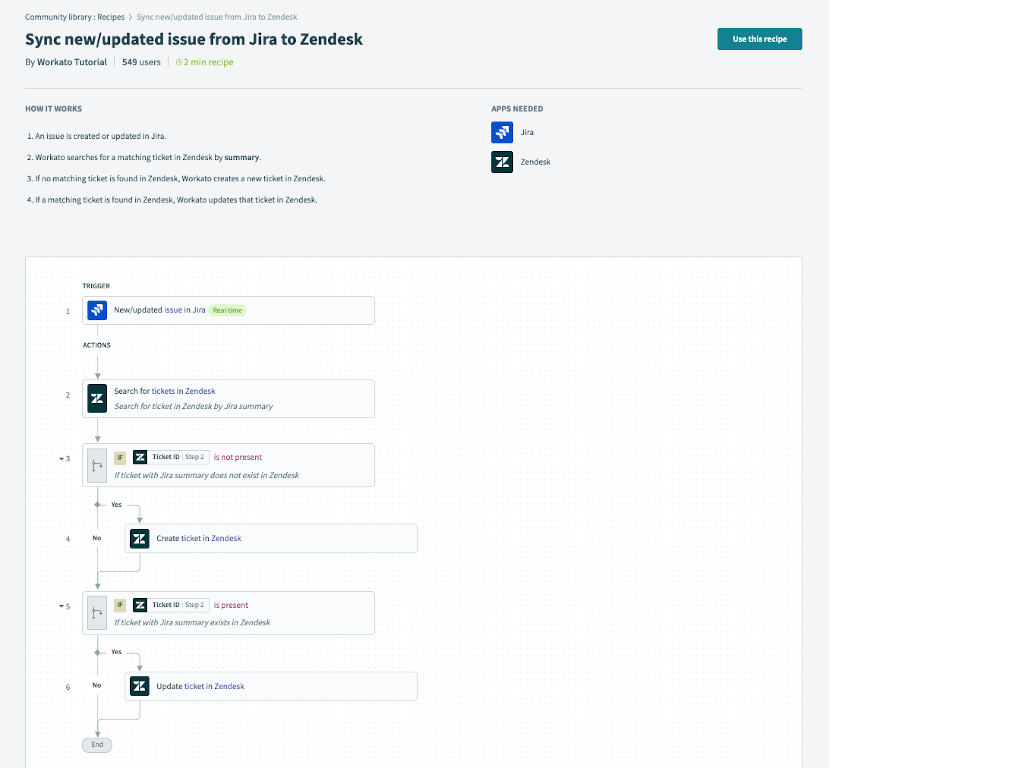Viewport: 1024px width, 768px height.
Task: Click the Zendesk icon on Create ticket step
Action: [x=139, y=537]
